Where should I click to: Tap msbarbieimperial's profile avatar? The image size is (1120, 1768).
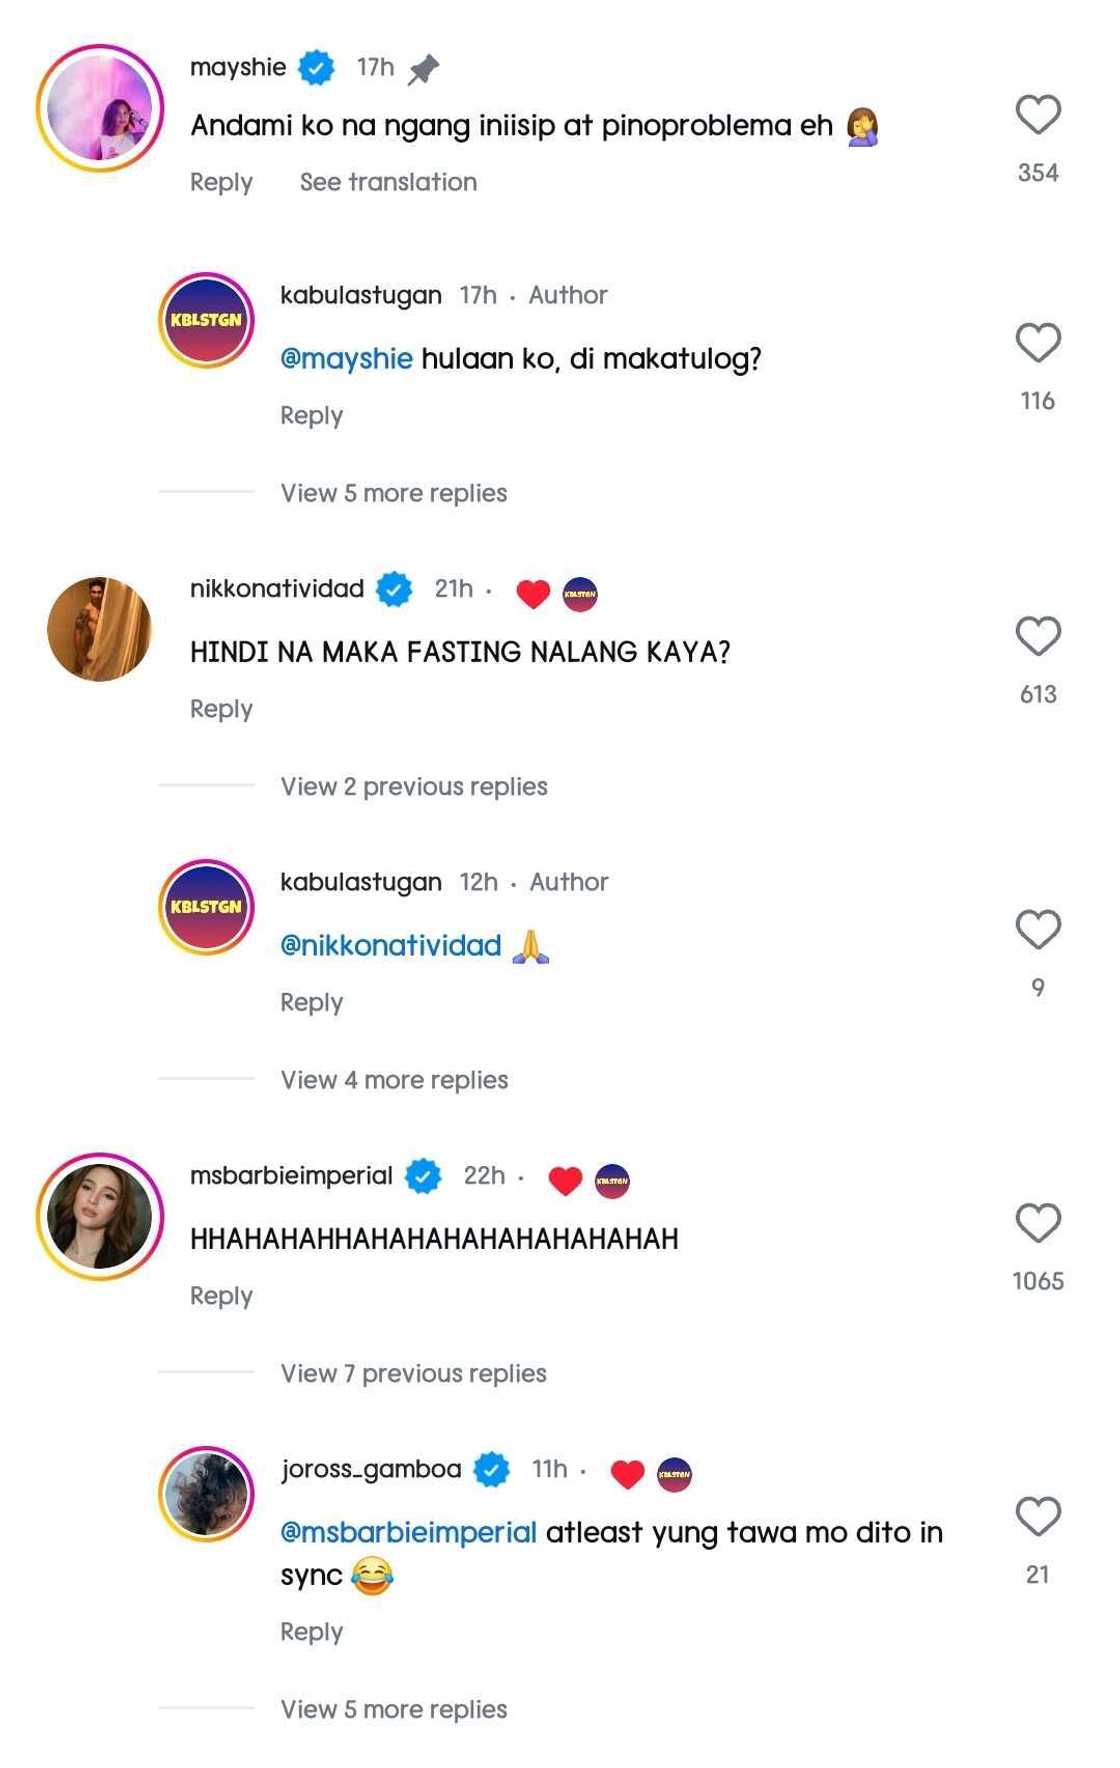click(100, 1216)
